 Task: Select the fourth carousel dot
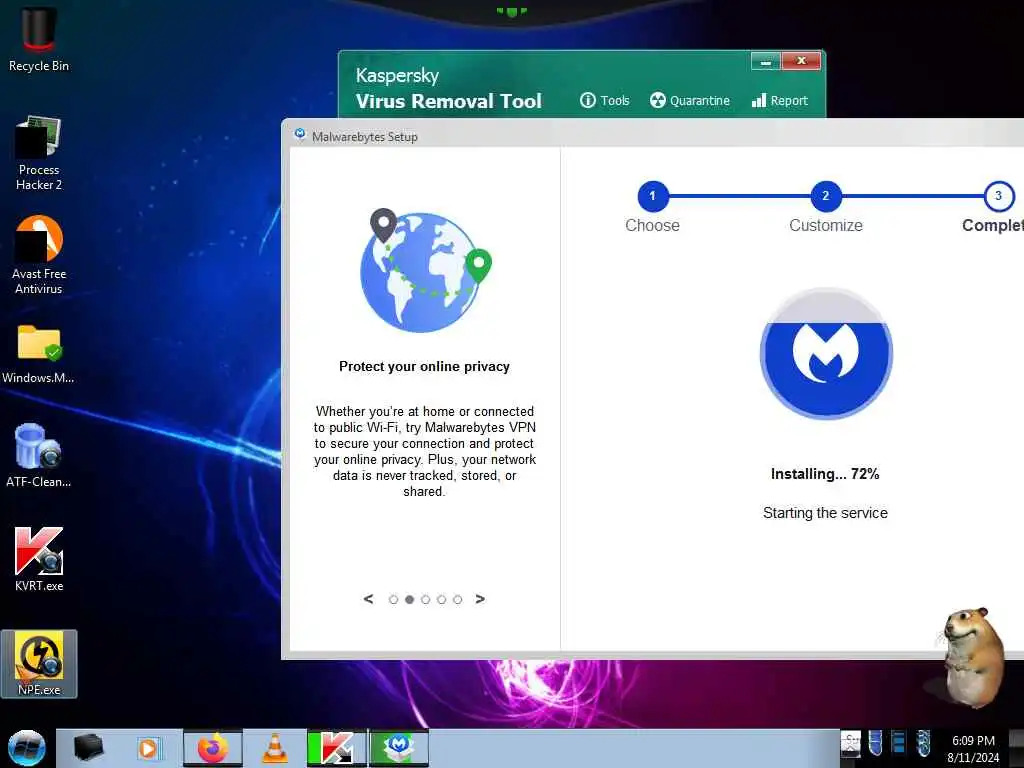click(441, 600)
